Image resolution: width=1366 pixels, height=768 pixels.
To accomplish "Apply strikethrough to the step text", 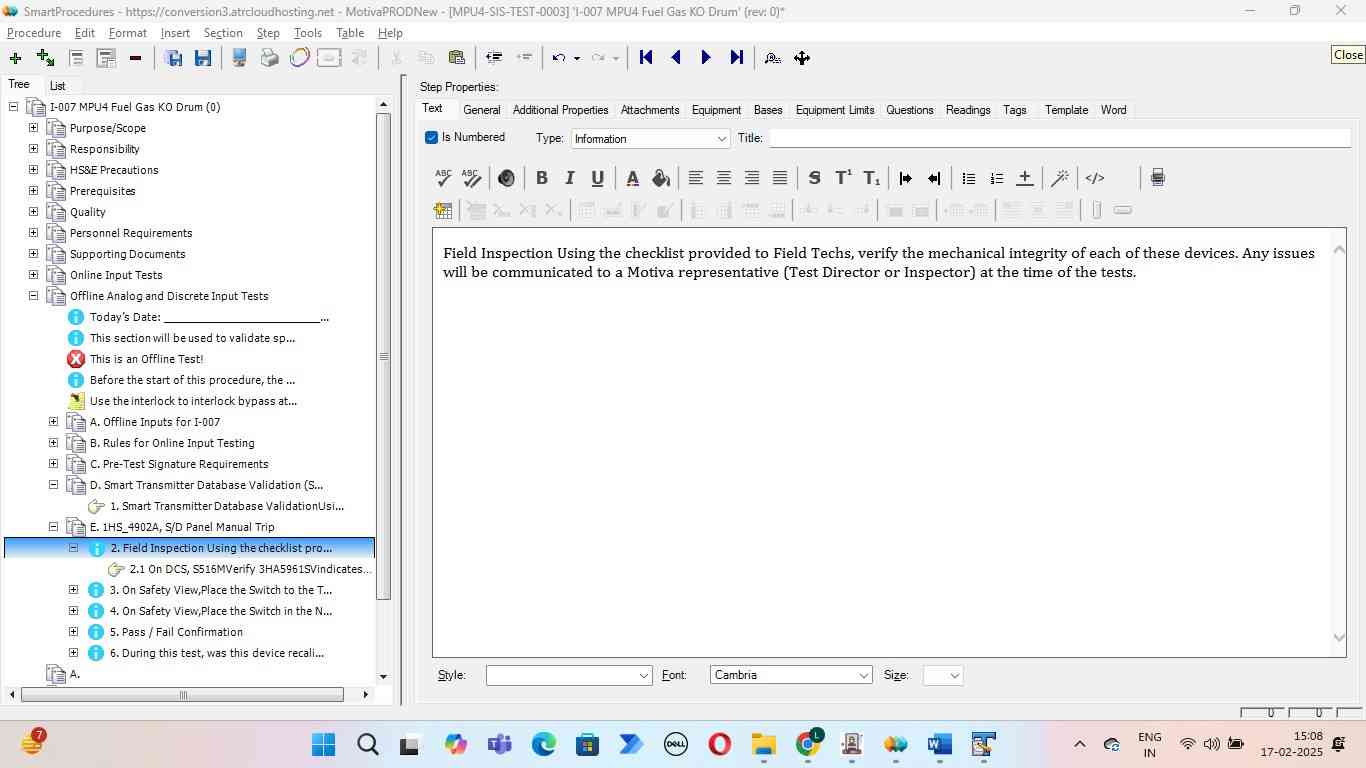I will click(814, 178).
